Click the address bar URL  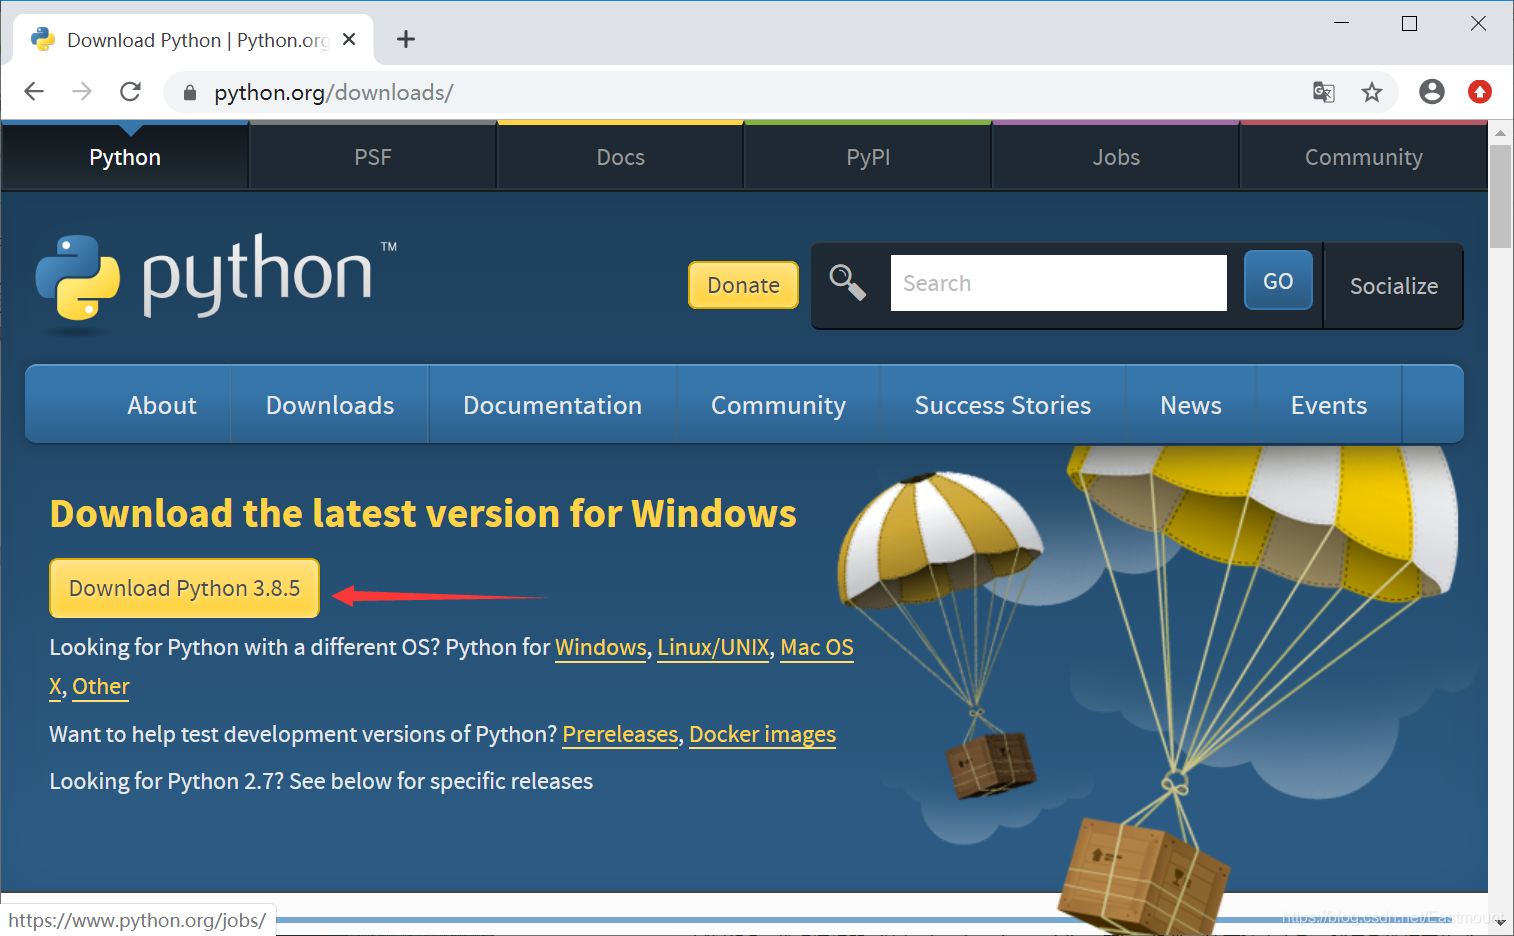click(334, 93)
